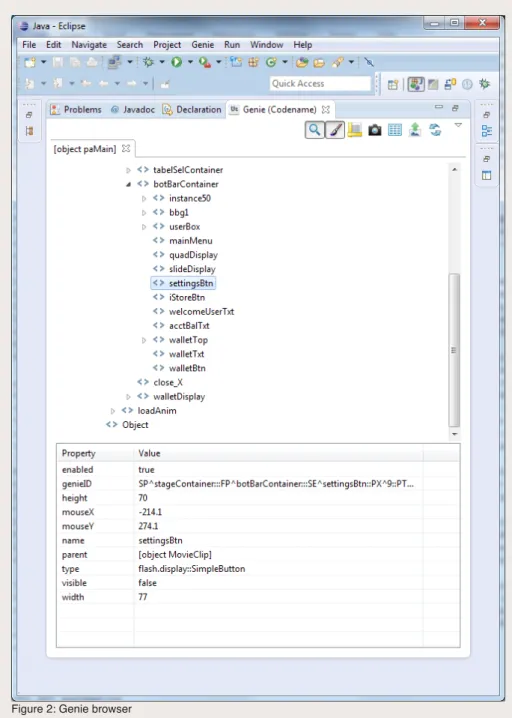Collapse the botBarContainer tree node
Screen dimensions: 512x718
pyautogui.click(x=128, y=185)
